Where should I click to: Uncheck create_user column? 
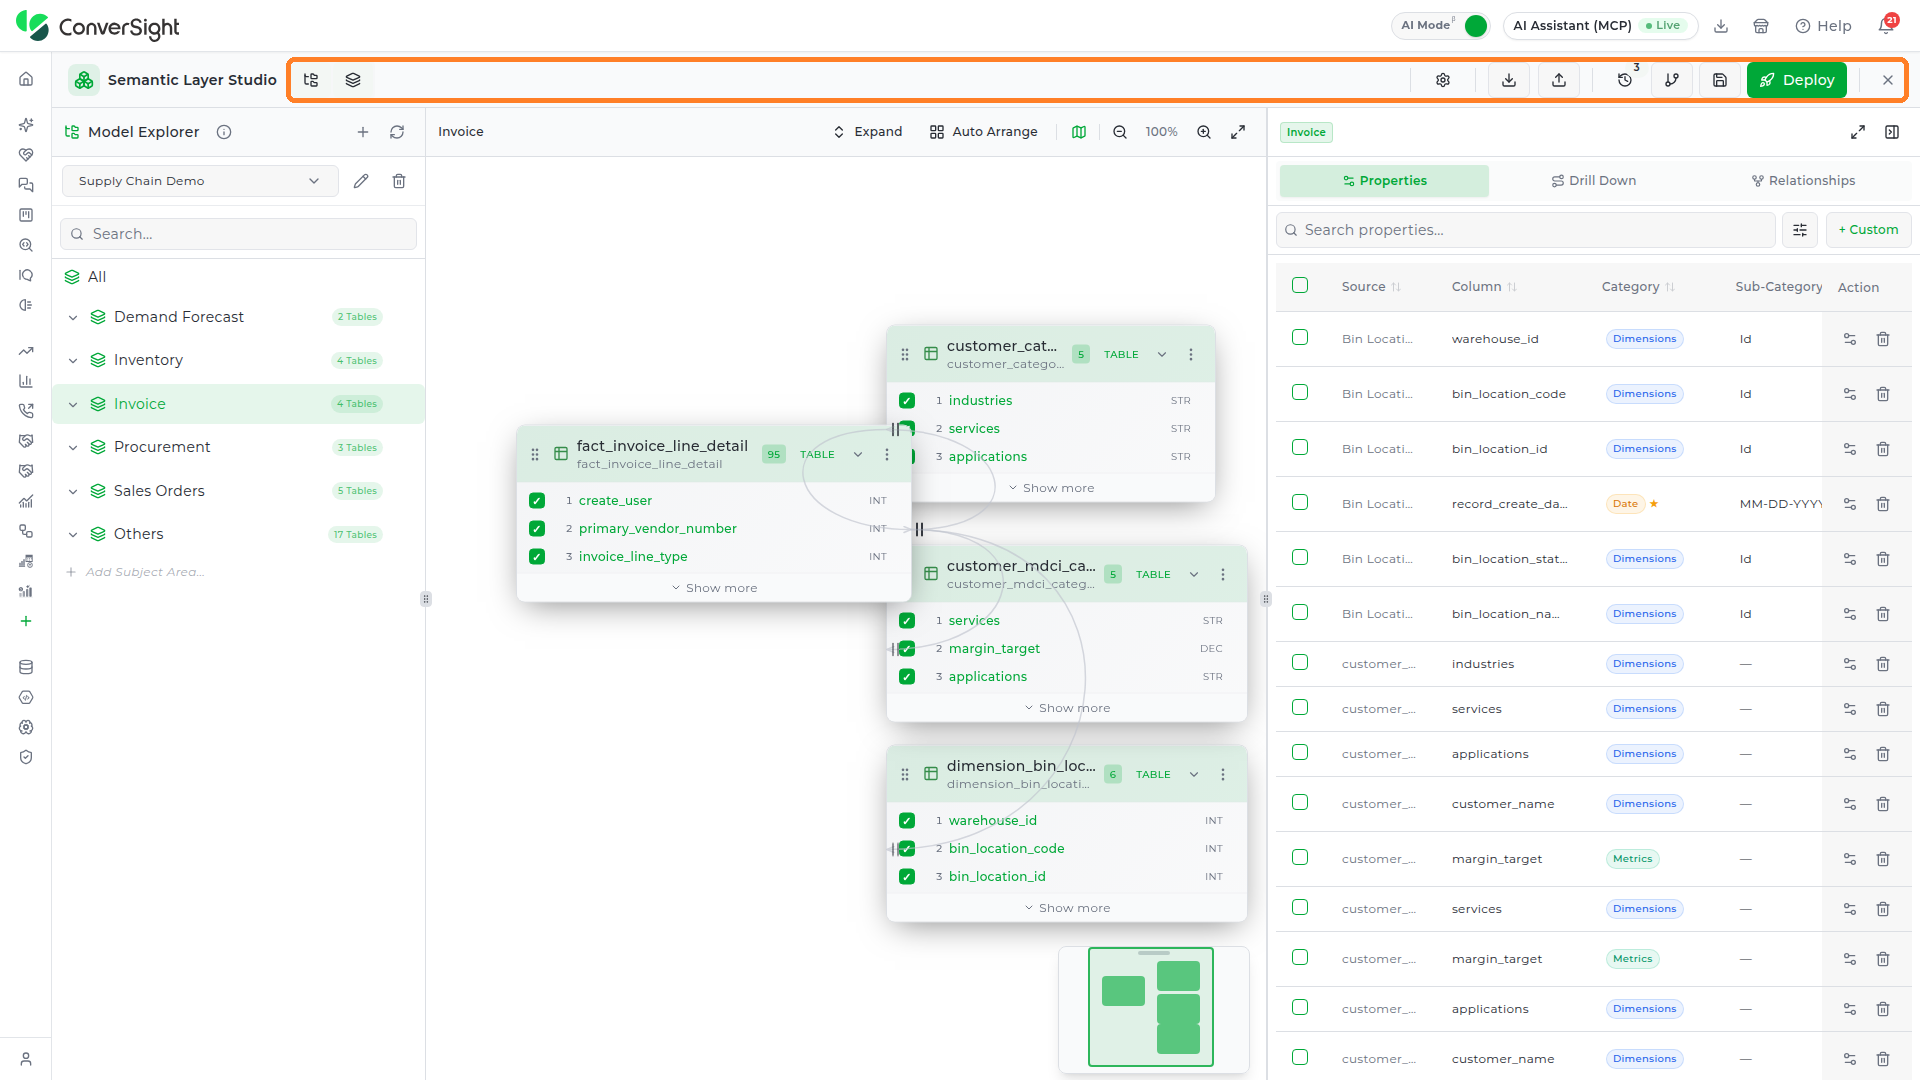[537, 501]
